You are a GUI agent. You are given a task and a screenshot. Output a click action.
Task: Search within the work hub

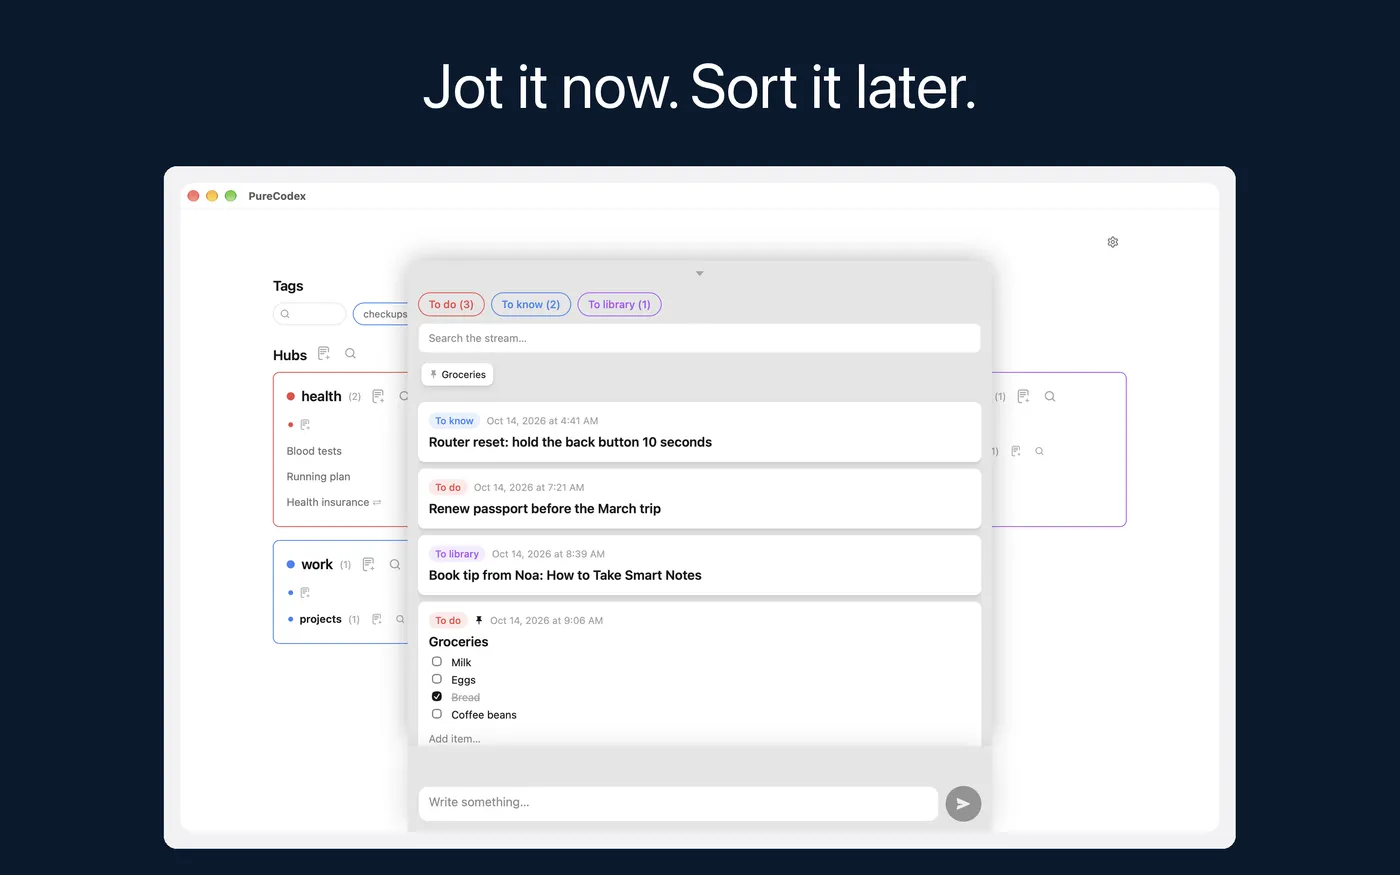point(395,564)
